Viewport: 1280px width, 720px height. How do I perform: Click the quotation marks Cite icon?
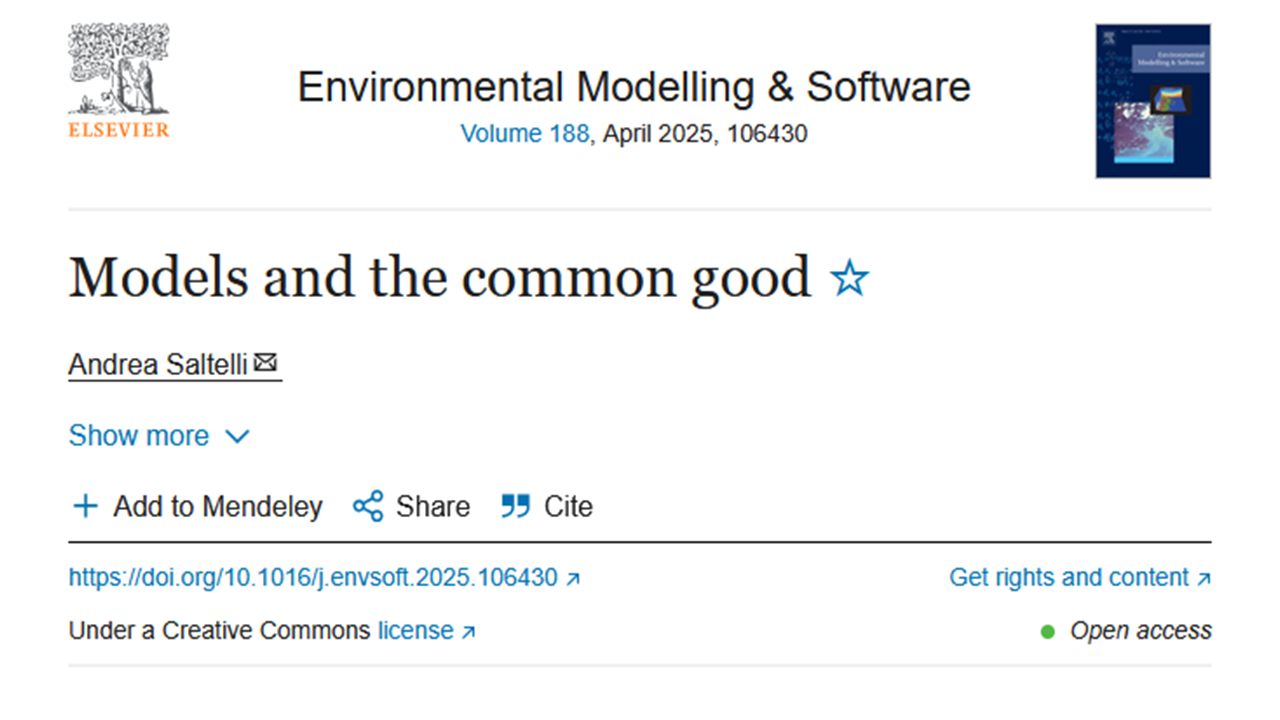pos(516,506)
